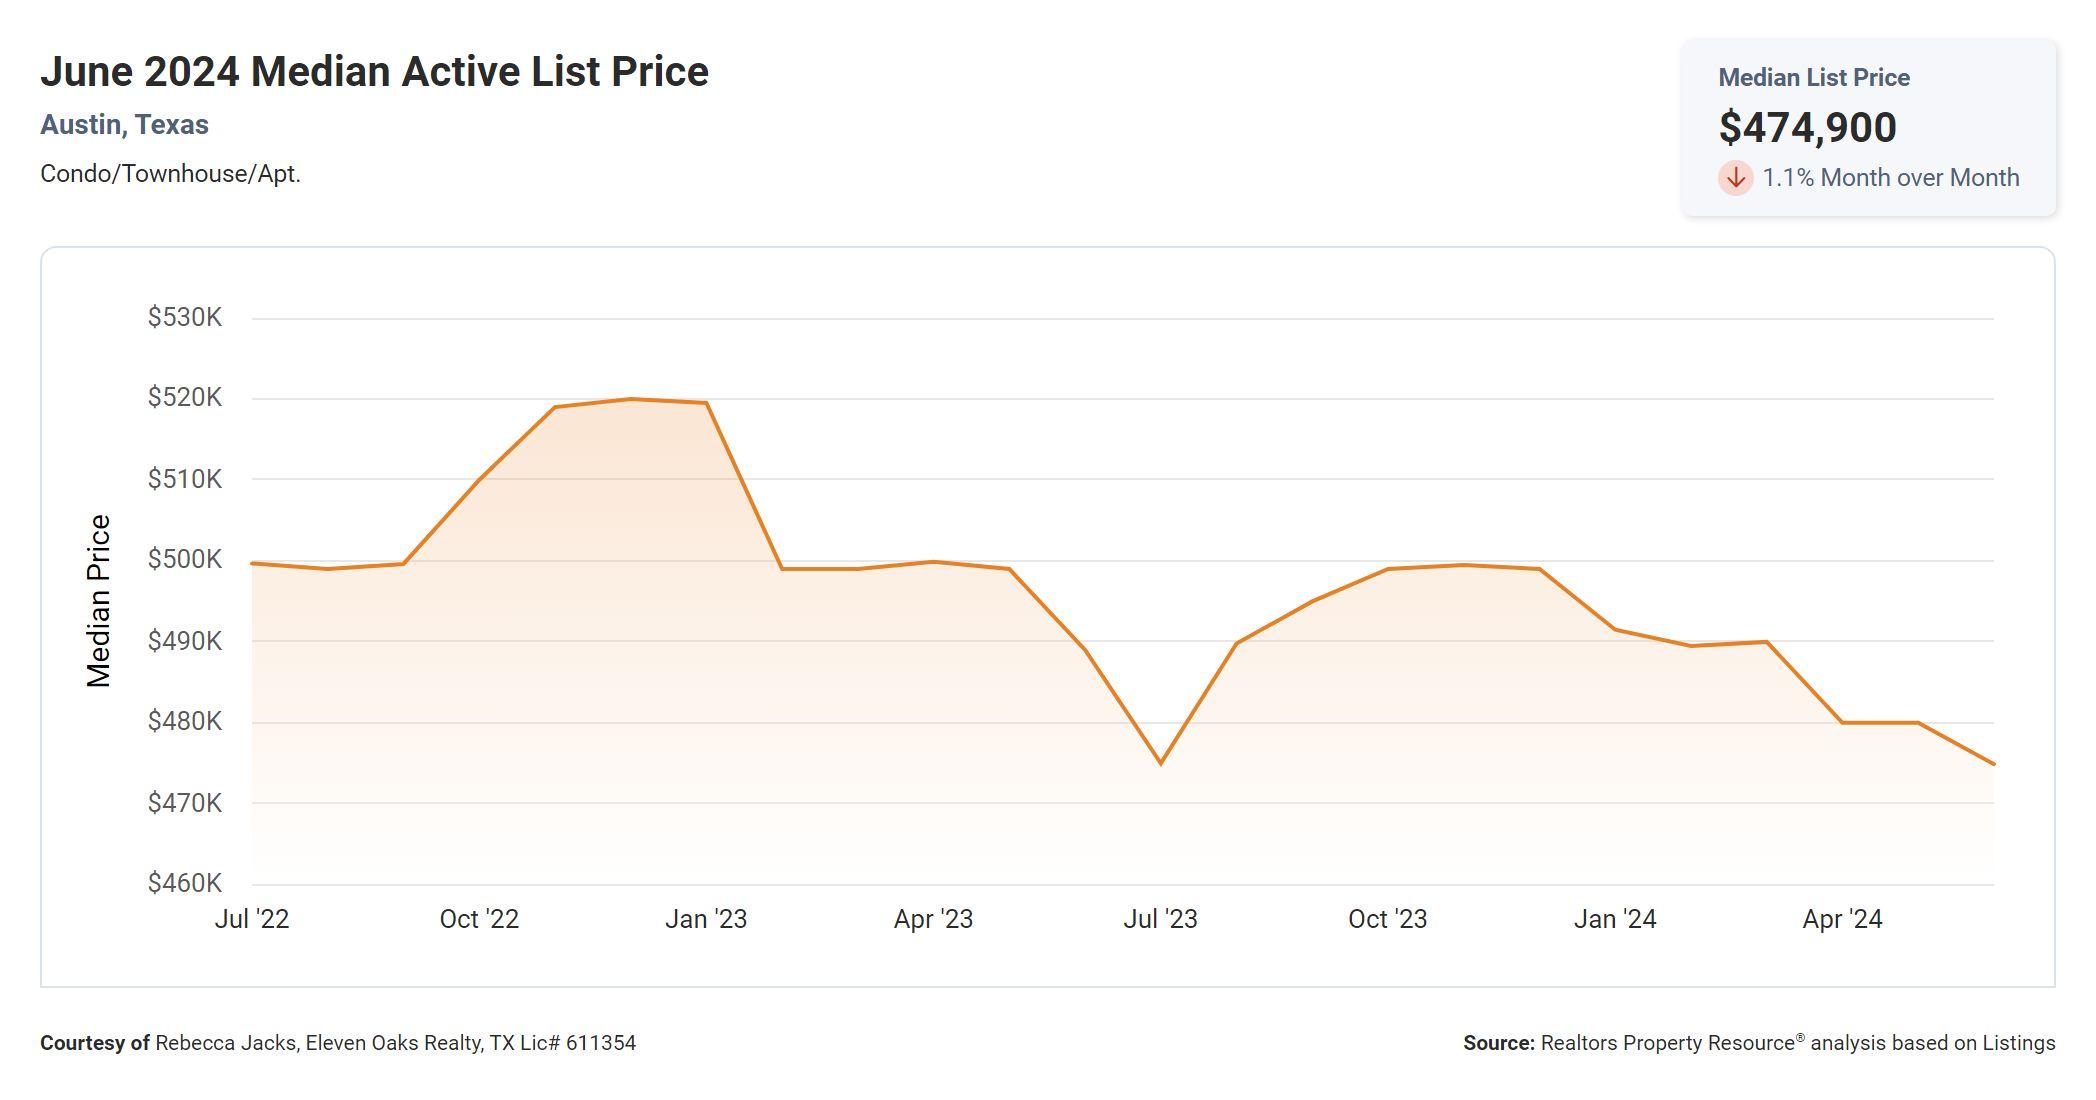The height and width of the screenshot is (1100, 2096).
Task: Click the "Oct '23" x-axis label
Action: tap(1387, 919)
